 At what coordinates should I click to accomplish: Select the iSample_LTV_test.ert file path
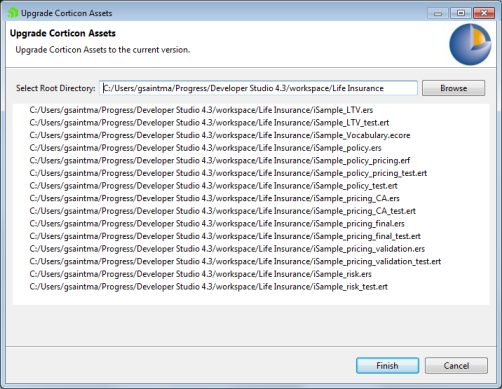(x=209, y=123)
